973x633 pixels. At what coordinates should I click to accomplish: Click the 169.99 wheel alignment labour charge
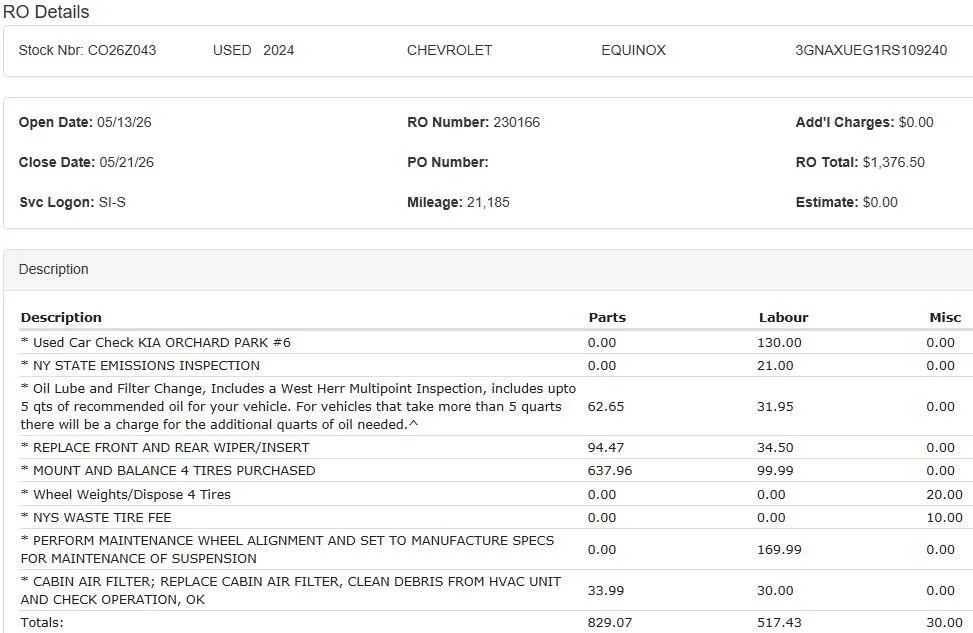[x=779, y=550]
